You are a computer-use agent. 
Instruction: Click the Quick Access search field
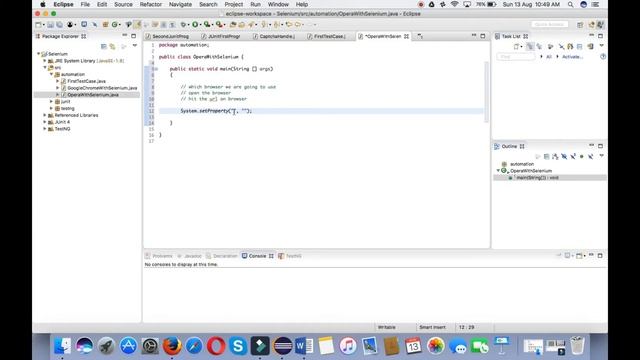coord(549,24)
